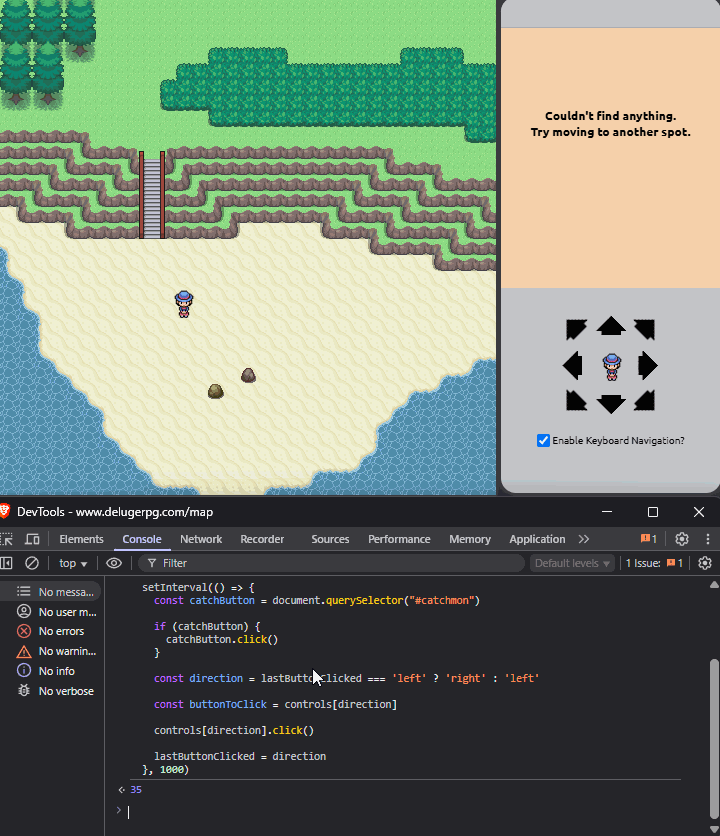The image size is (720, 836).
Task: Click the trainer character on the beach map
Action: point(184,304)
